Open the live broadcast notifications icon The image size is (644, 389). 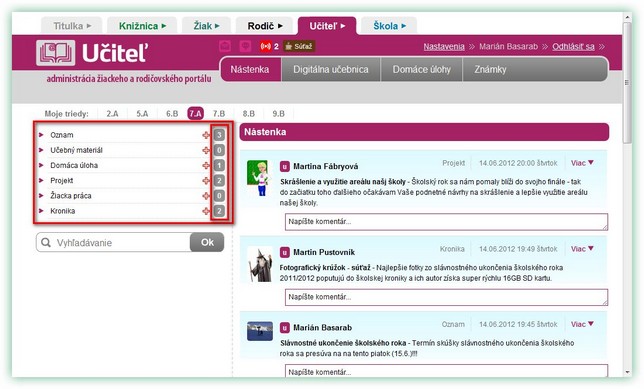(266, 46)
